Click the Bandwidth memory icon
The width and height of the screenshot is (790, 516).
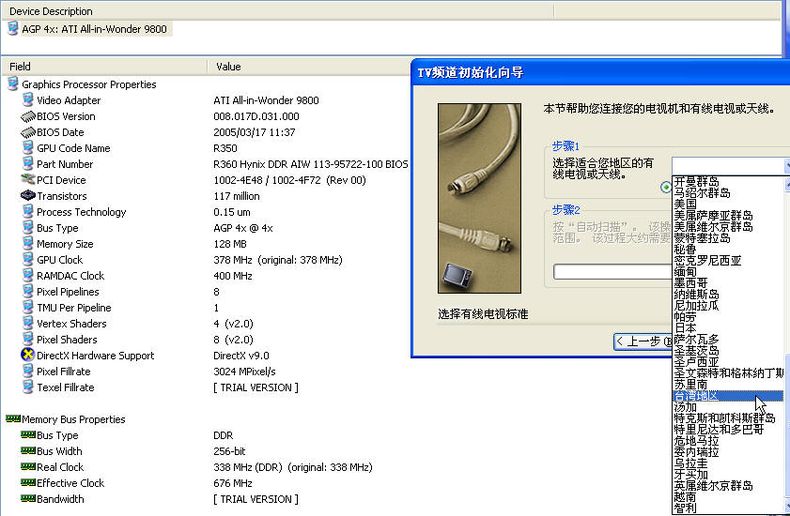point(28,498)
